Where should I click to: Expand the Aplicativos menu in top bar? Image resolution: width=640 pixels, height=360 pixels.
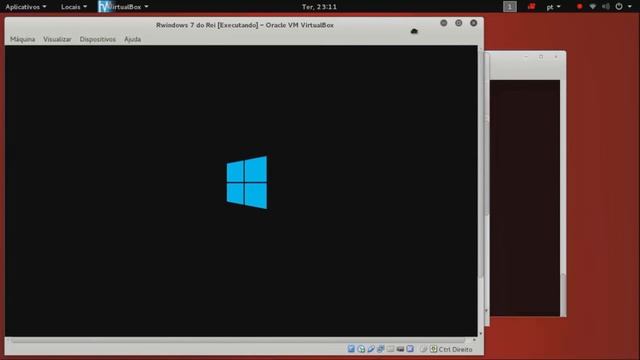pyautogui.click(x=25, y=7)
